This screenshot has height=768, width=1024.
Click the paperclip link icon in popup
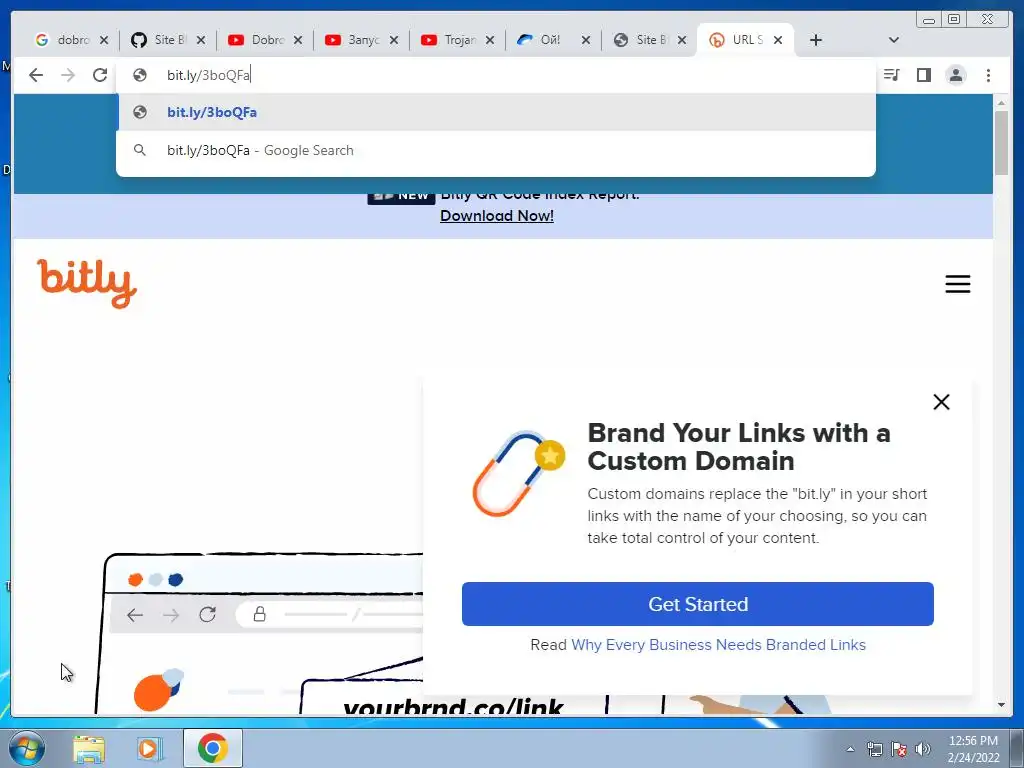519,473
